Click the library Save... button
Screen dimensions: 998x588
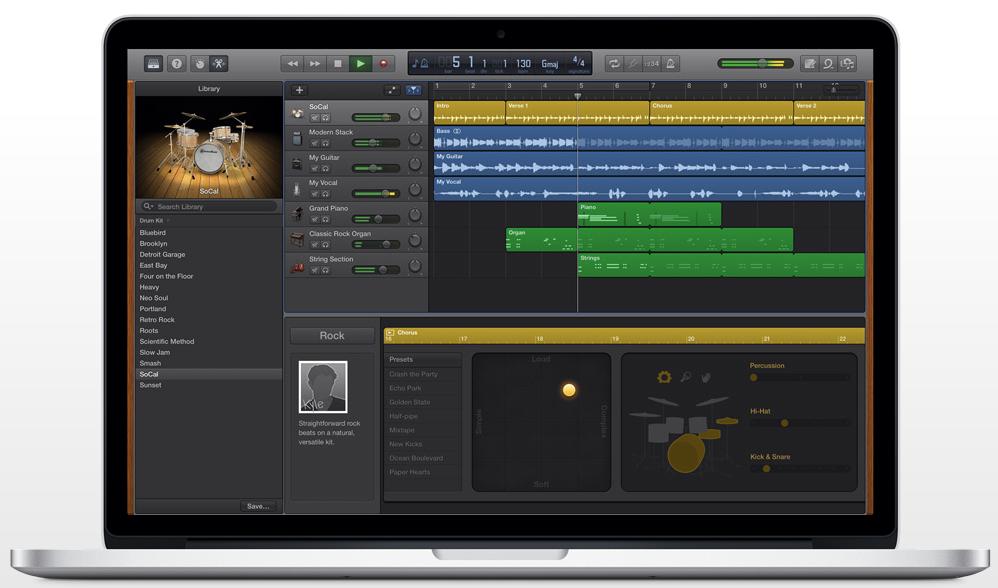[258, 506]
